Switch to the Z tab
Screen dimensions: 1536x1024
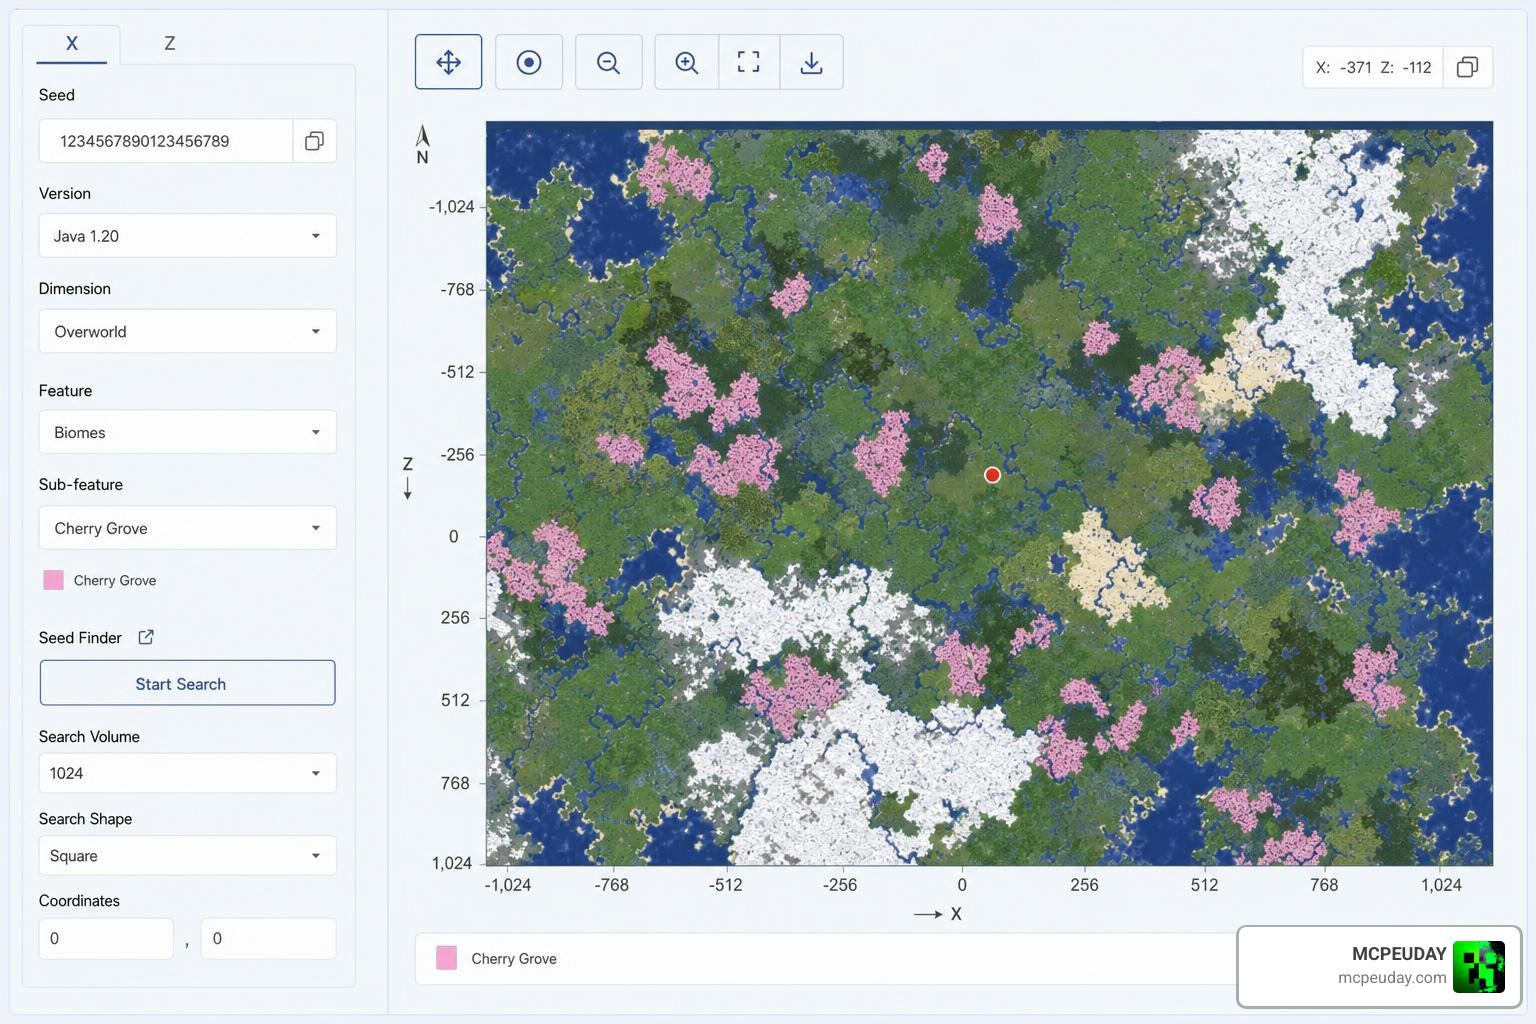[170, 43]
